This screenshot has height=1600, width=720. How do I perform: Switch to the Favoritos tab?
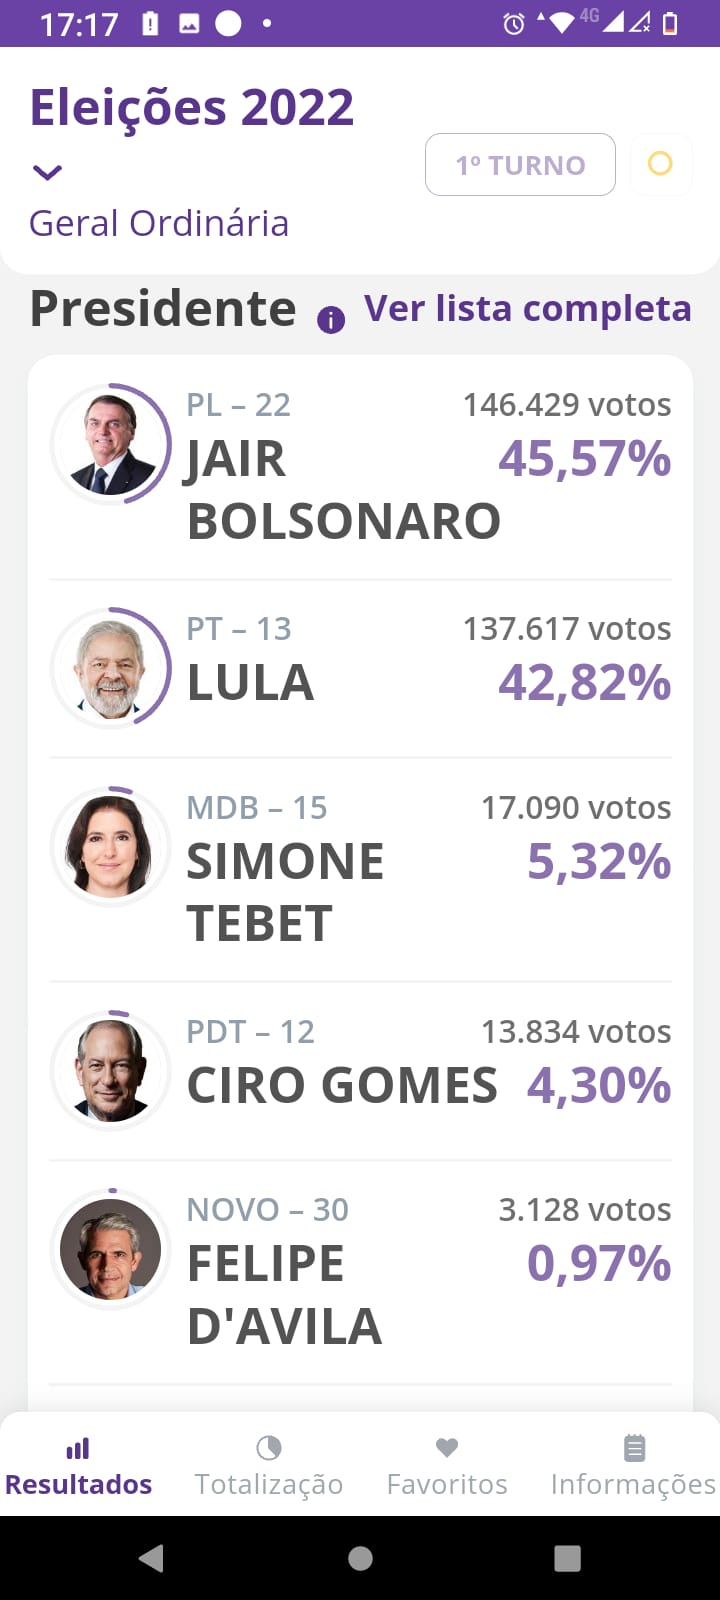pos(447,1463)
